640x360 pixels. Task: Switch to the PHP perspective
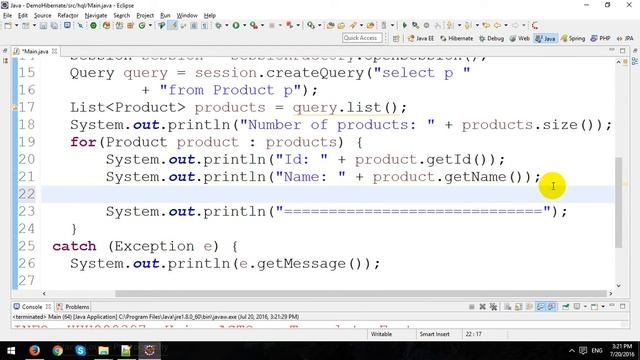click(600, 38)
